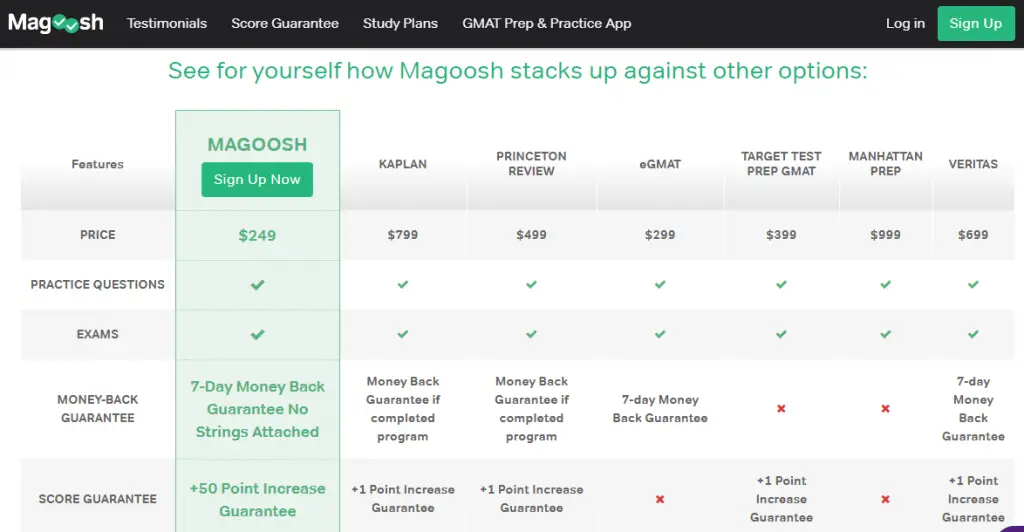This screenshot has height=532, width=1024.
Task: Click the green Sign Up button
Action: [976, 23]
